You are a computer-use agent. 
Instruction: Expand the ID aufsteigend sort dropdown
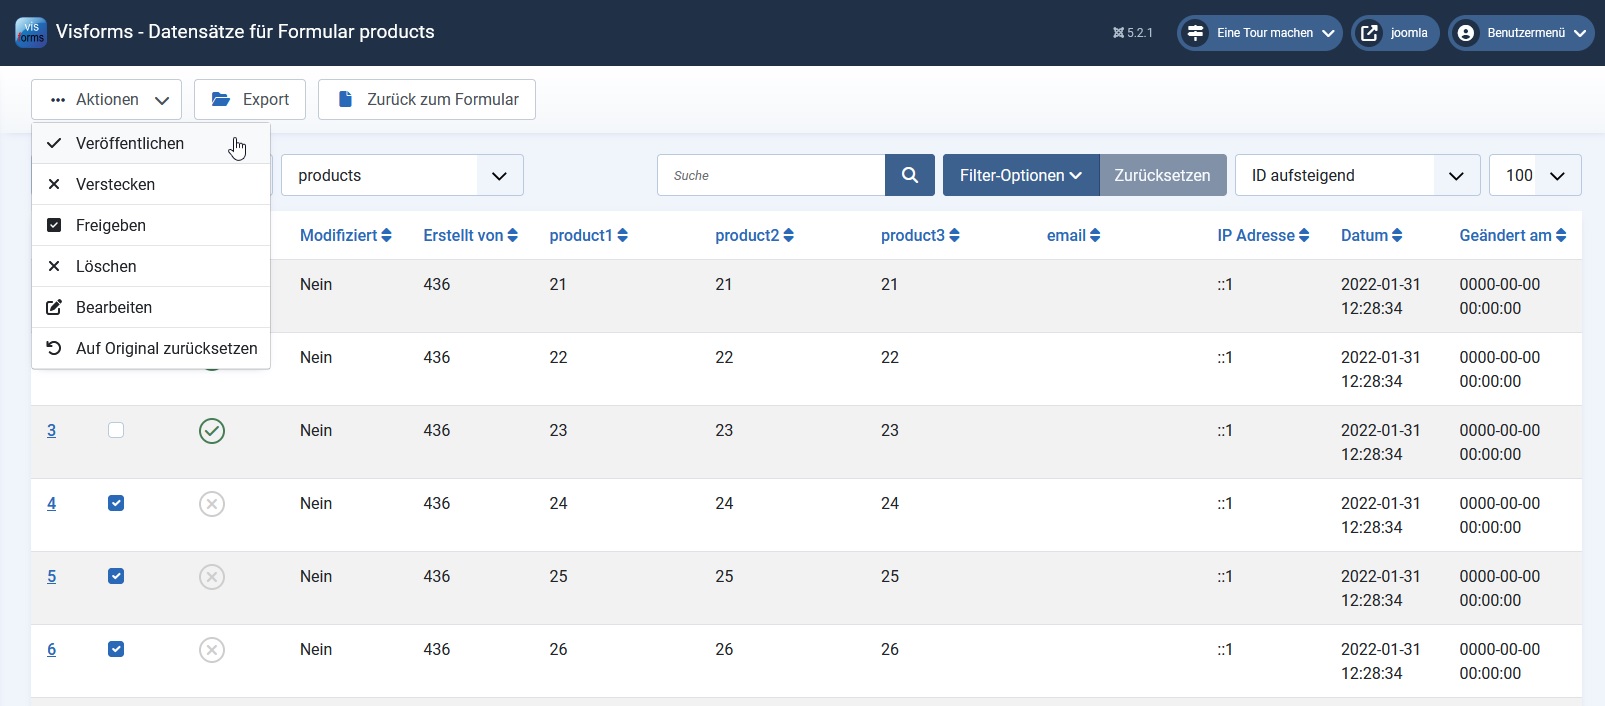pyautogui.click(x=1357, y=175)
